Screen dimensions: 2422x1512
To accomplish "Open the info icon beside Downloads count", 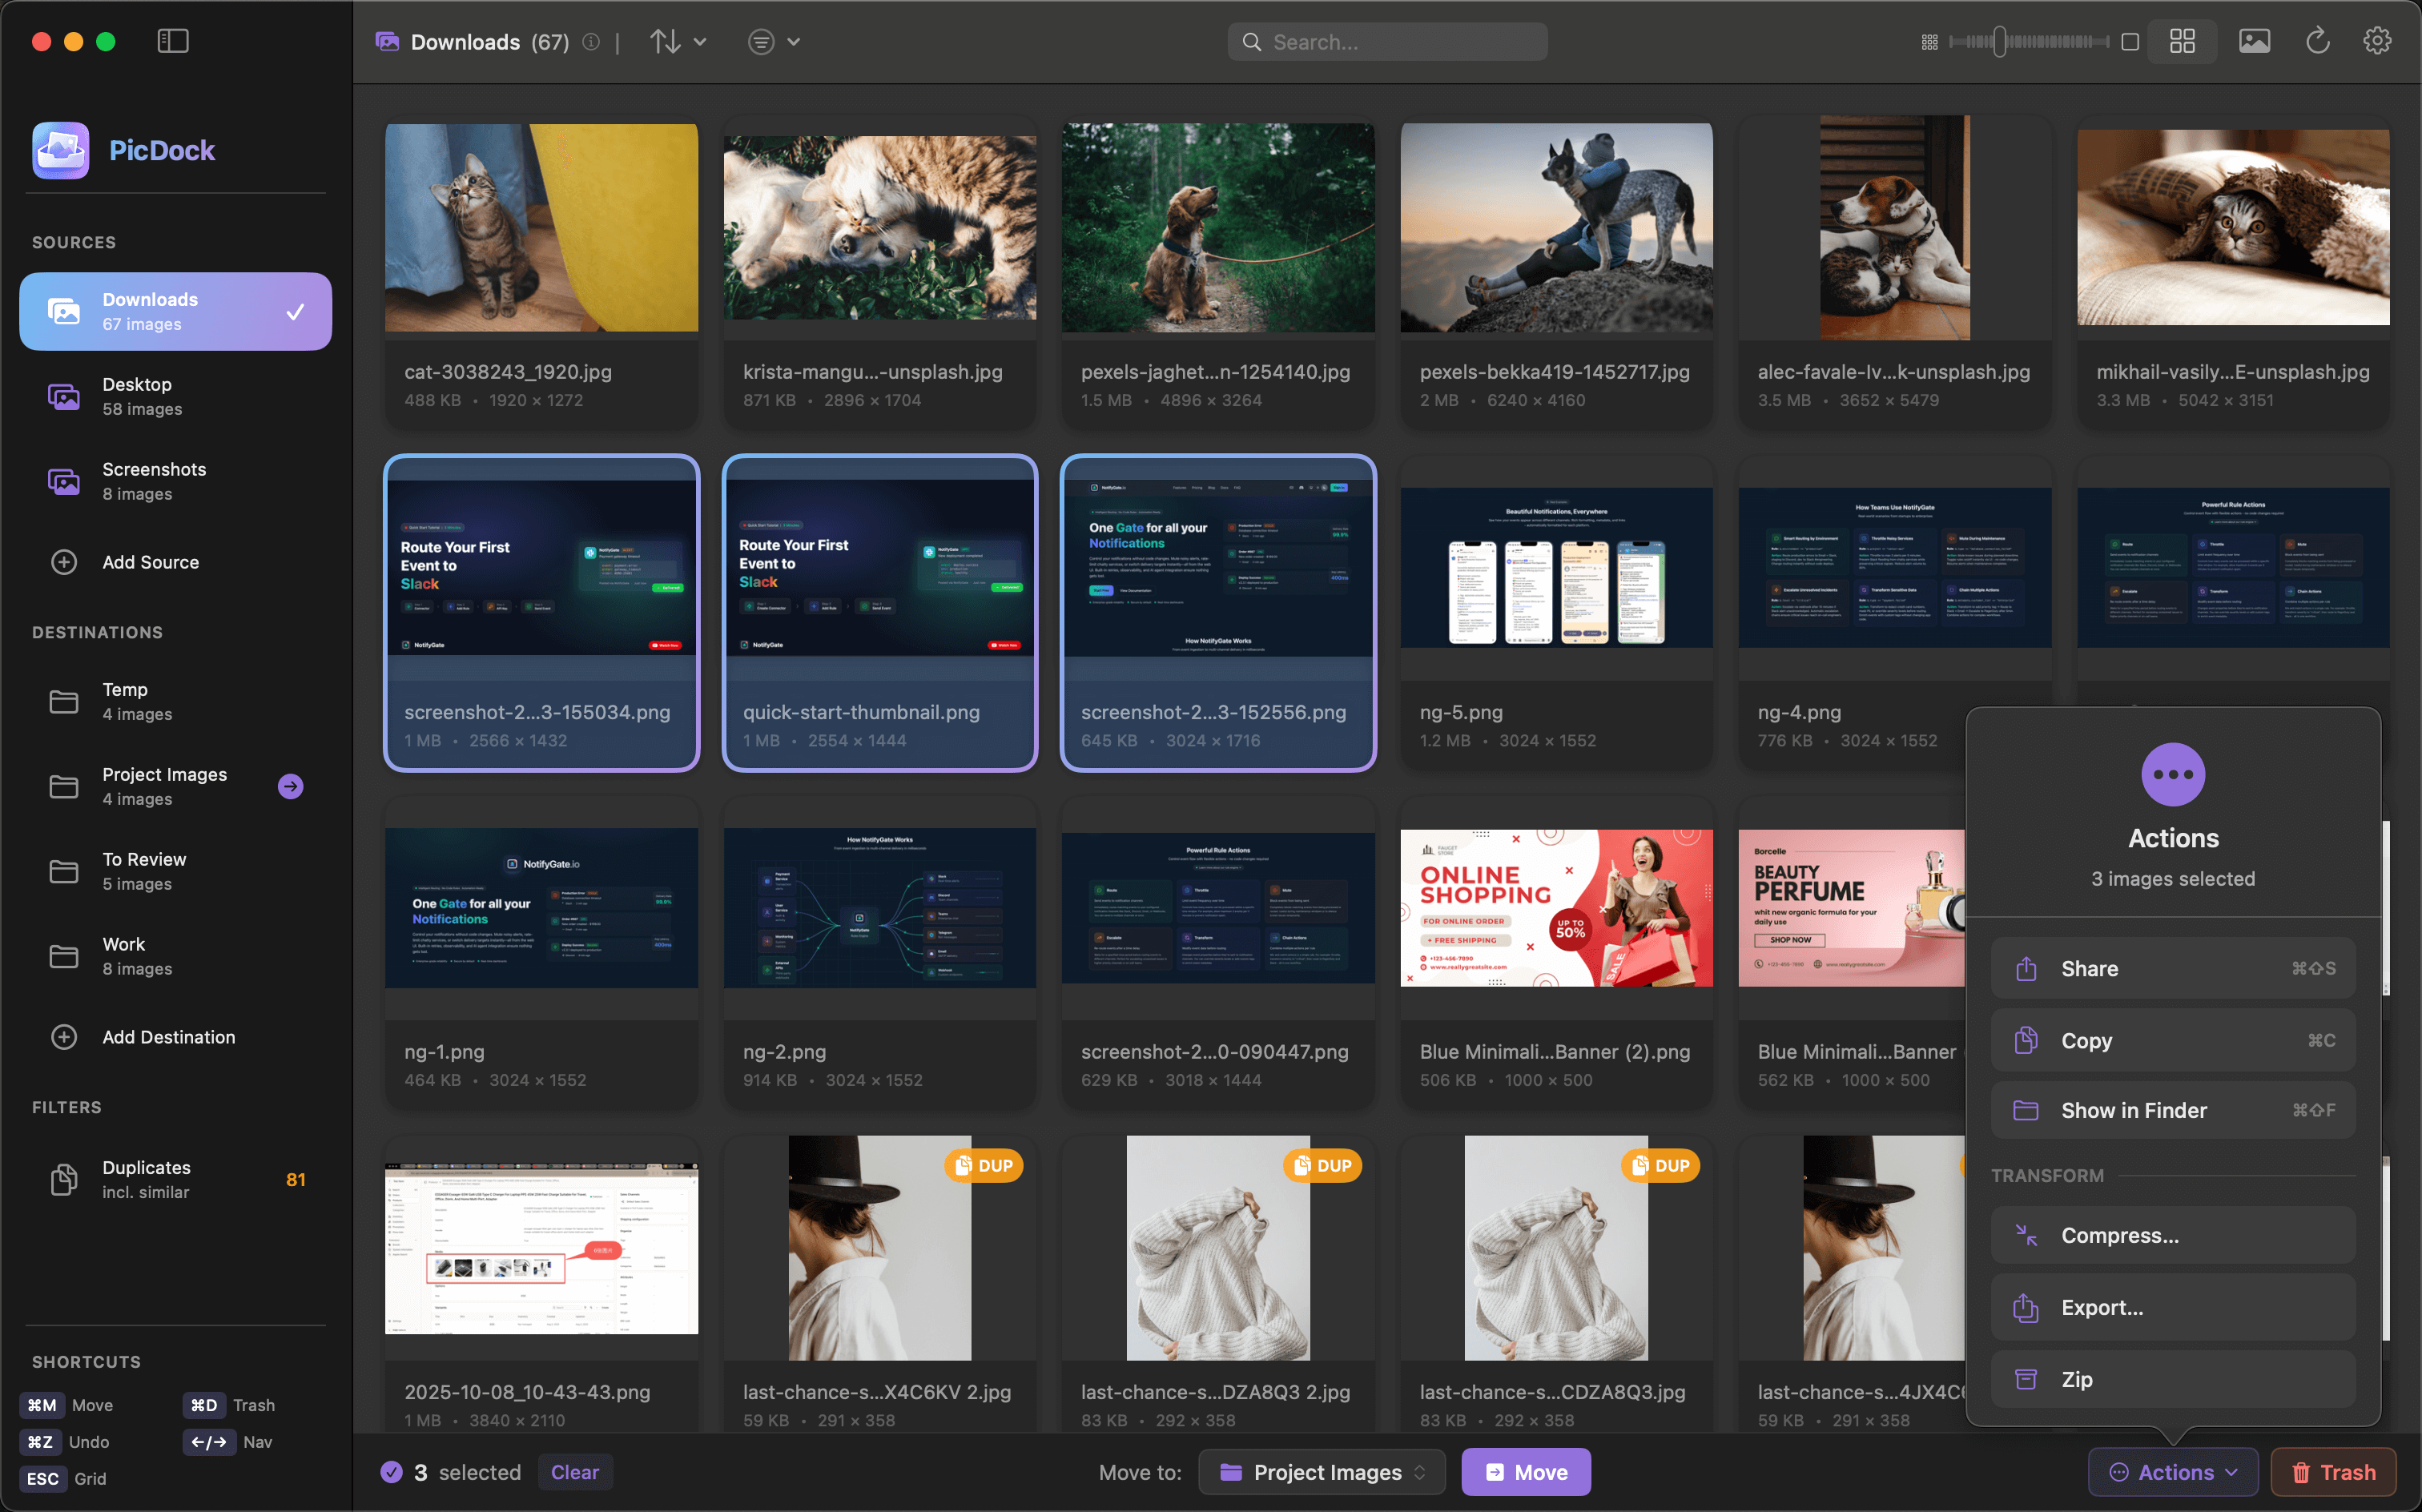I will 590,42.
